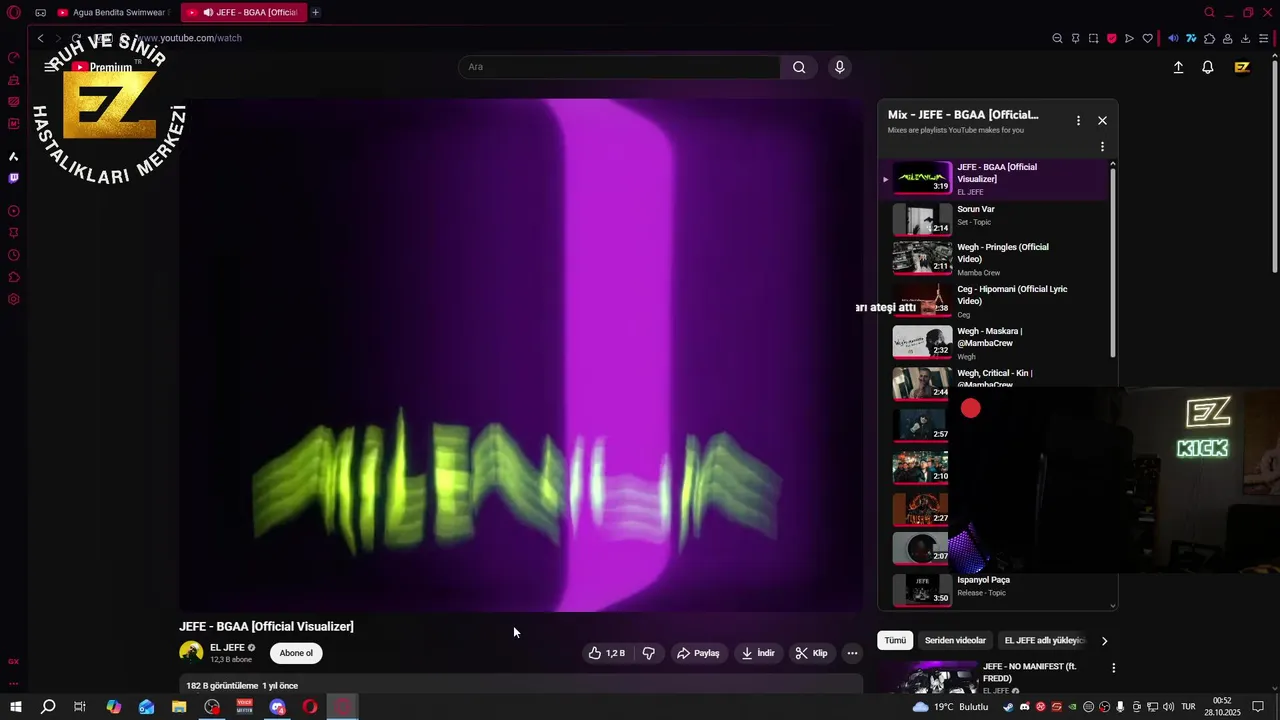Screen dimensions: 1280x720
Task: Open the pinboards pin icon
Action: [x=1075, y=38]
